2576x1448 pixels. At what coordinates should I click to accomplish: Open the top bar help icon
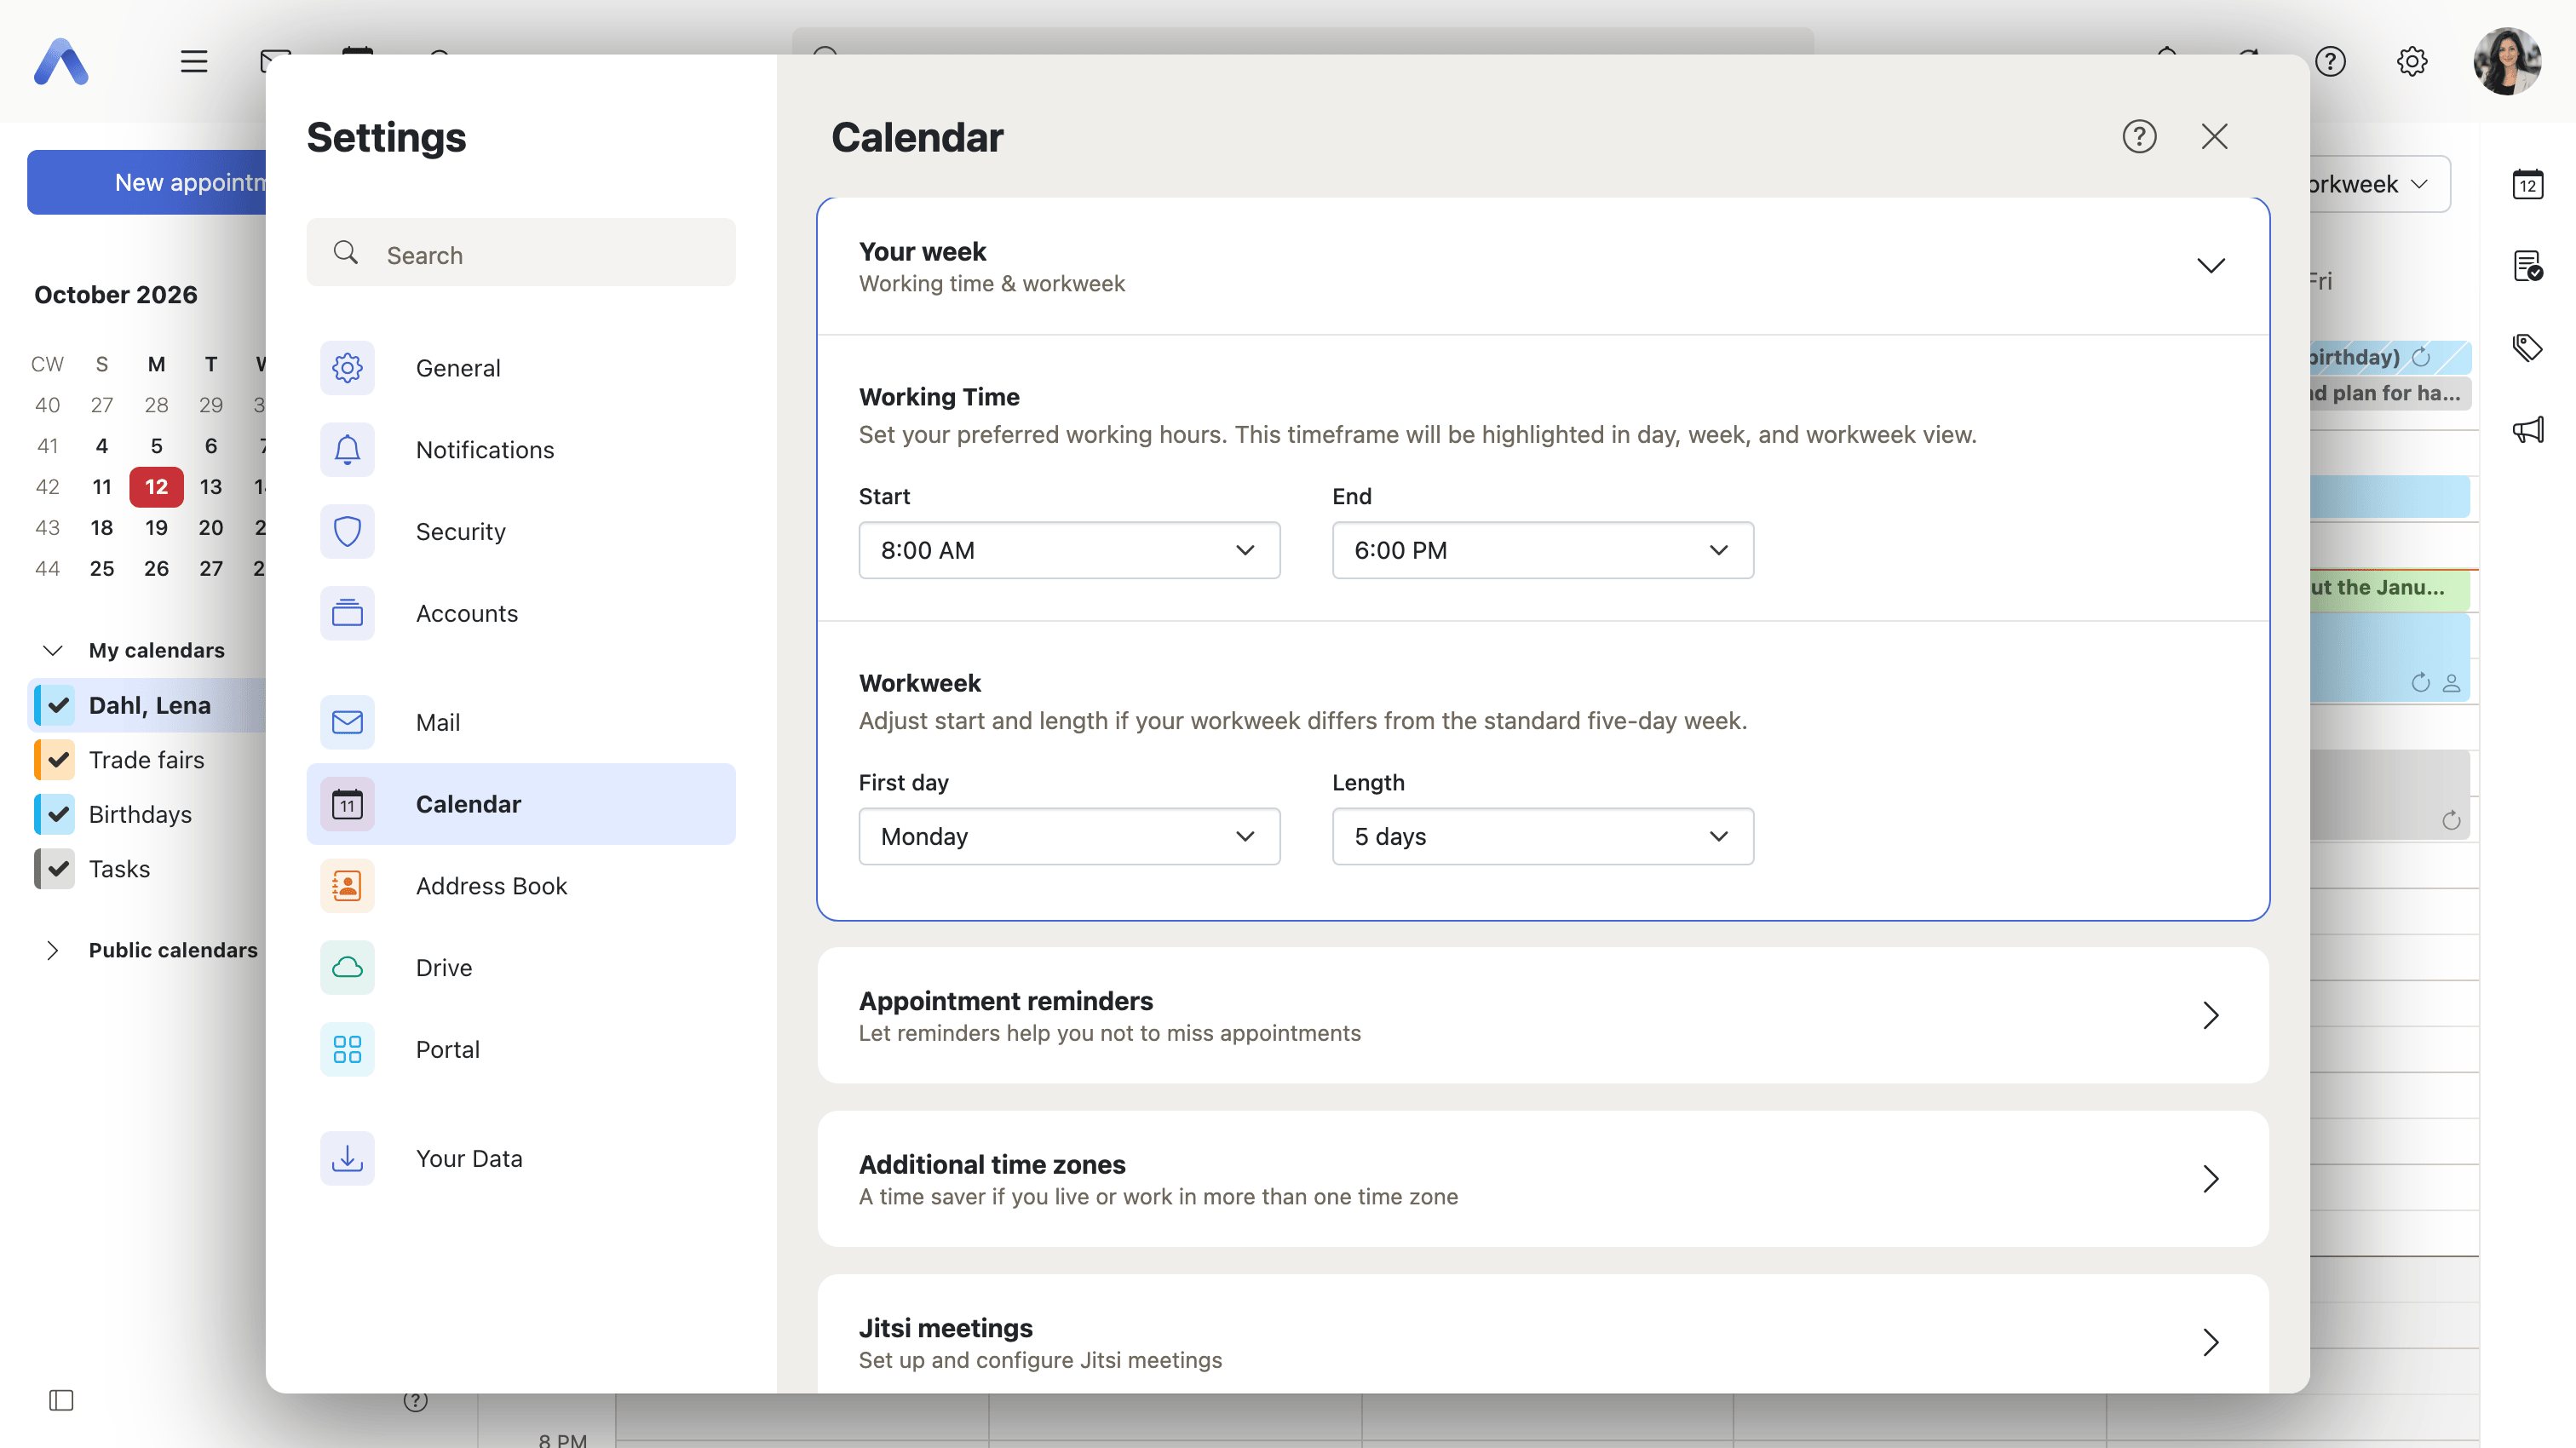(2330, 62)
